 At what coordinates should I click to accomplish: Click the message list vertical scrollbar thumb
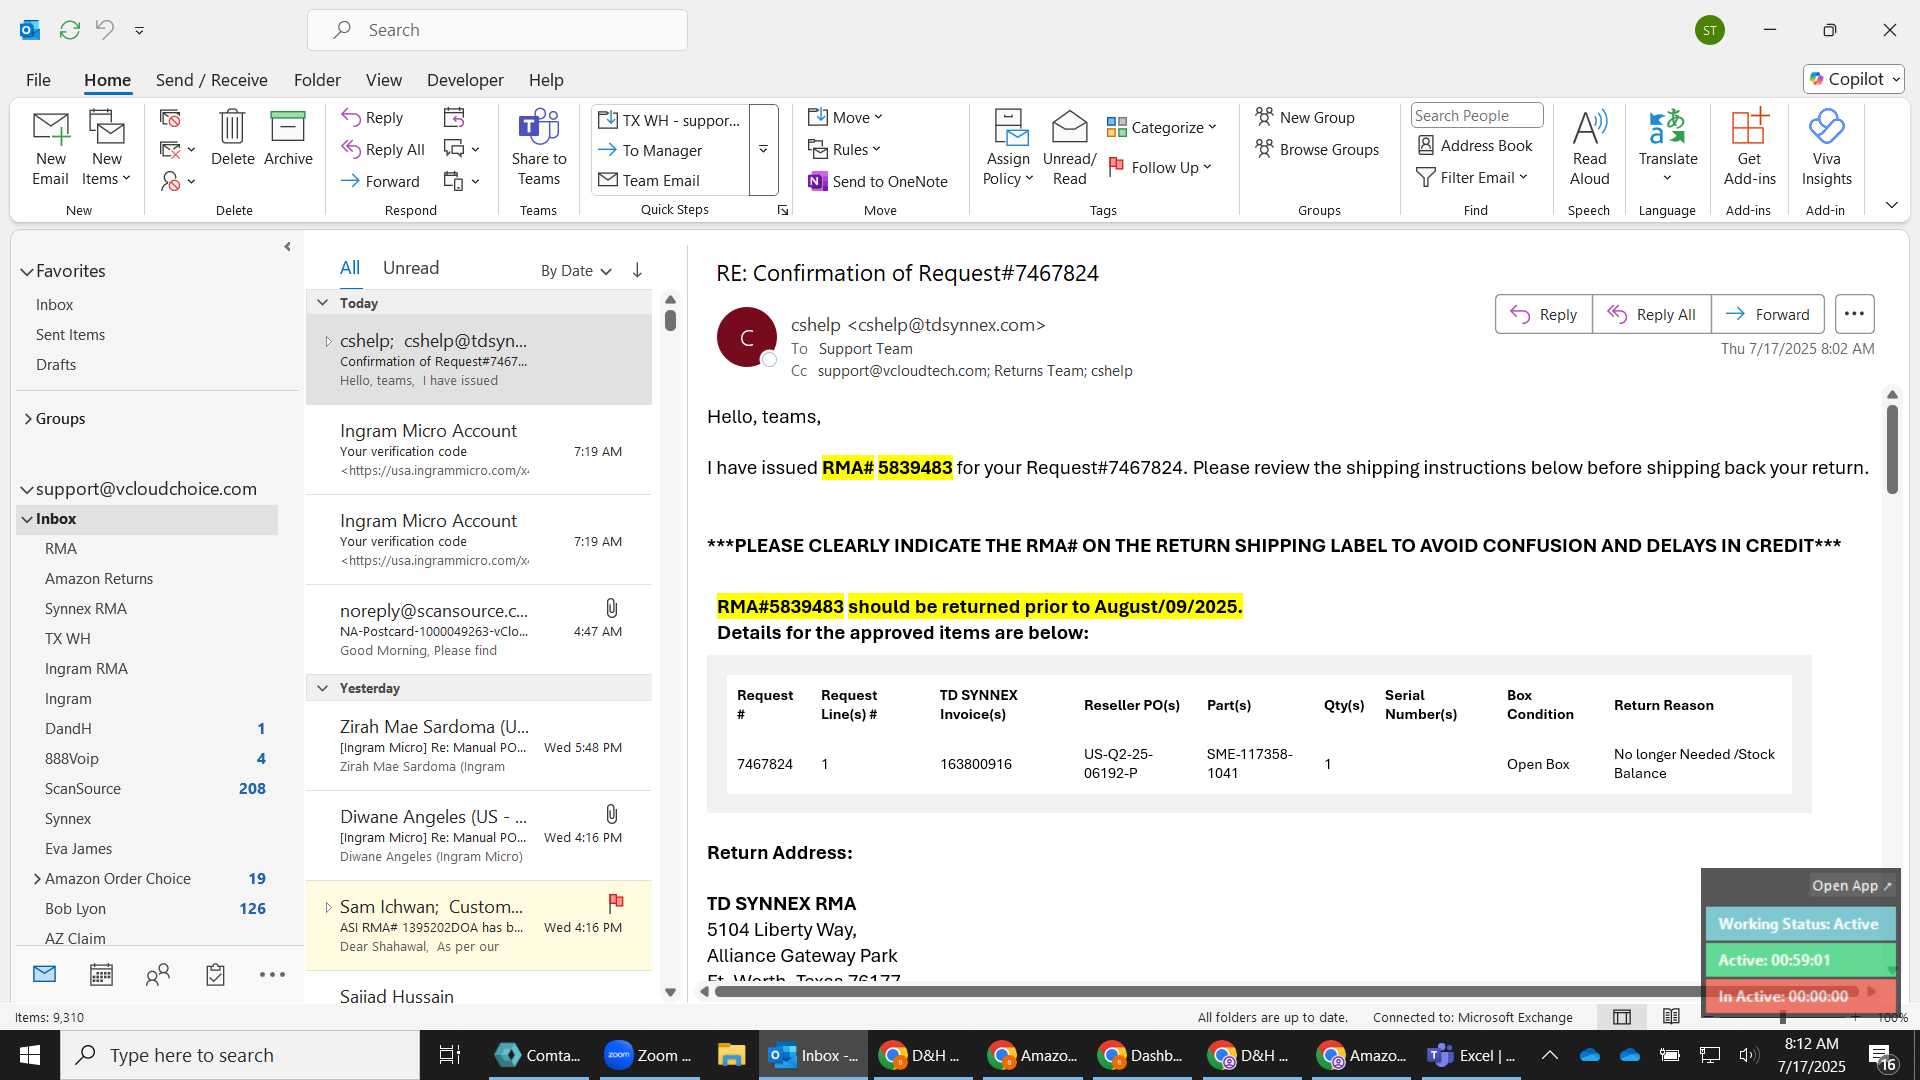[670, 320]
